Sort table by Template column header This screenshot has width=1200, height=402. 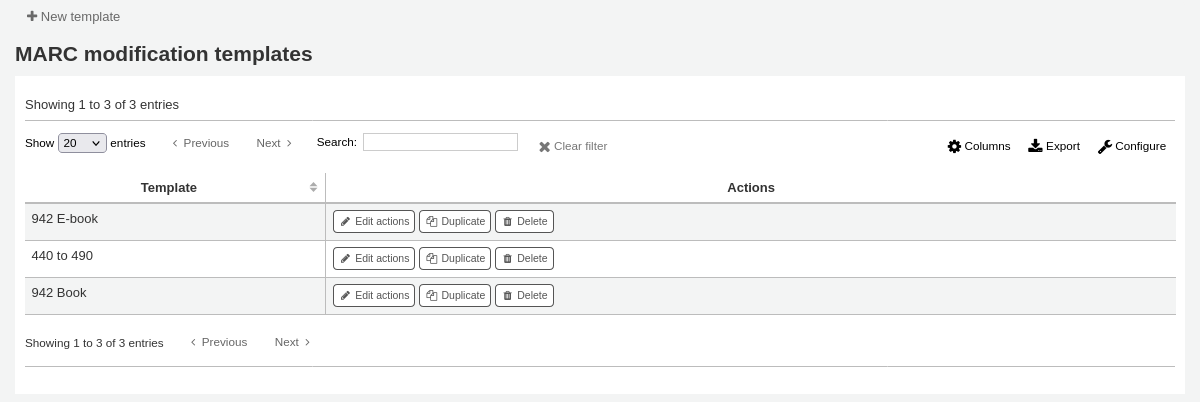coord(169,187)
